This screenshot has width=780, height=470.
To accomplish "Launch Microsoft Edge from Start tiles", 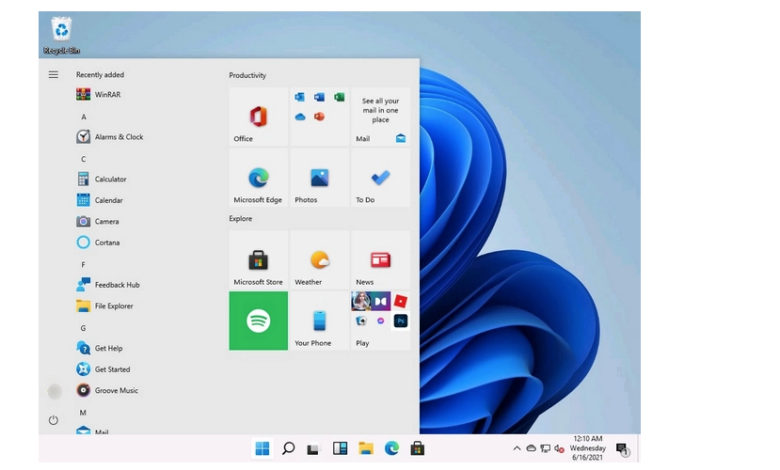I will pyautogui.click(x=258, y=179).
